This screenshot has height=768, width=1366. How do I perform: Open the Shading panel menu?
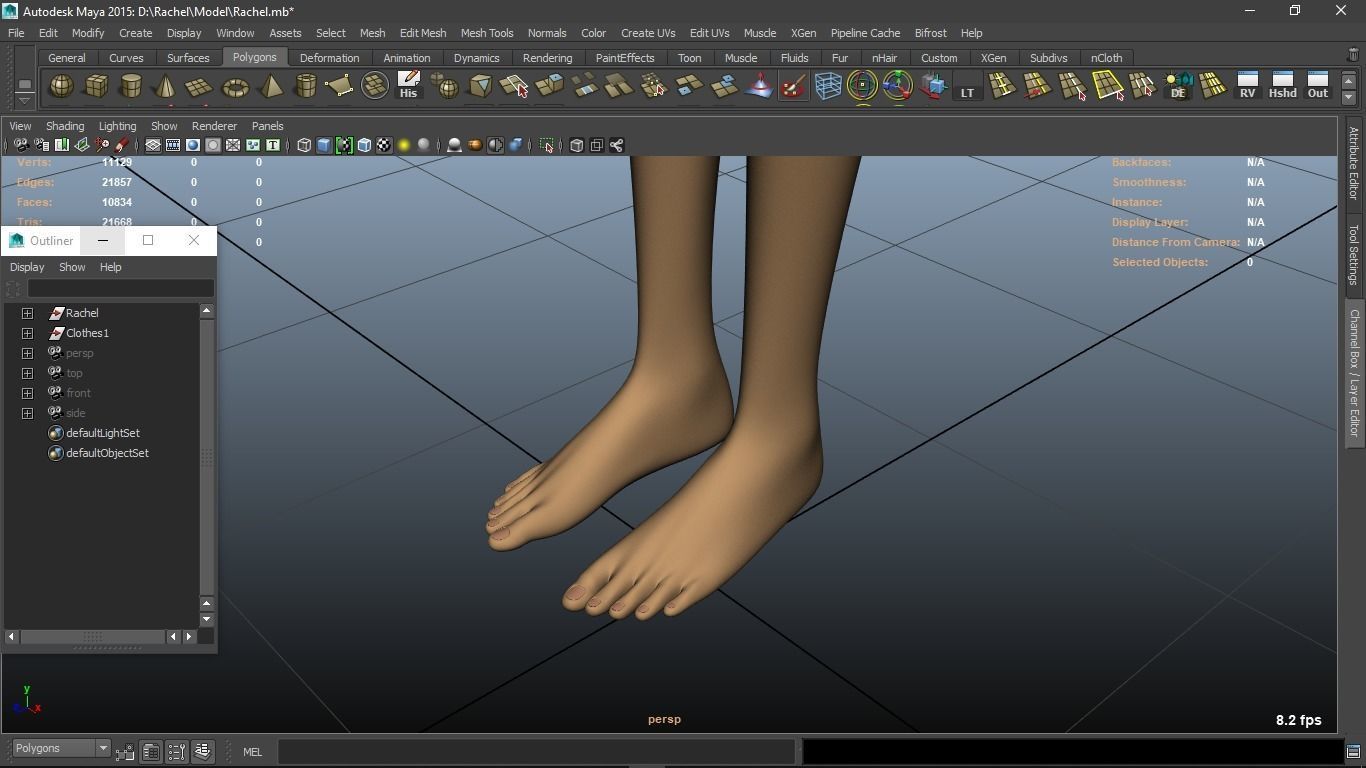click(65, 126)
